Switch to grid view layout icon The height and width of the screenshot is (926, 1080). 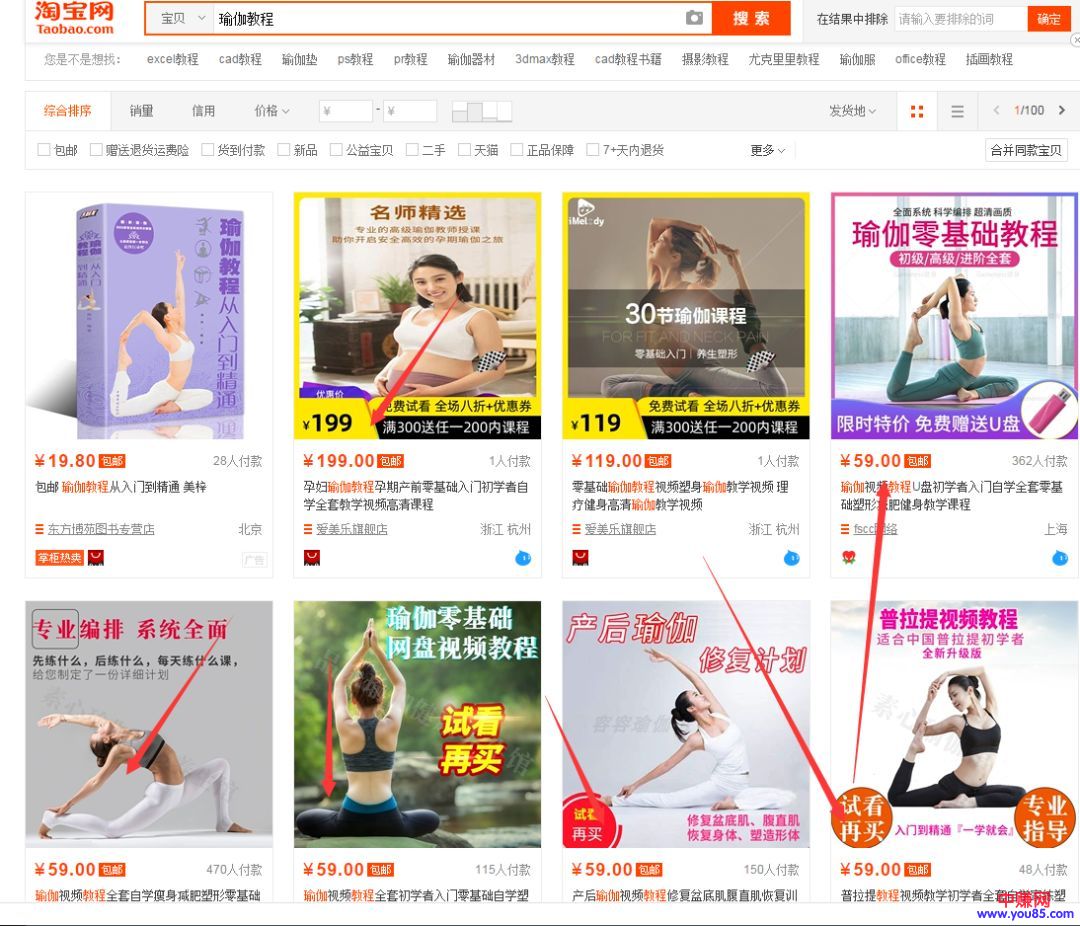pyautogui.click(x=917, y=111)
